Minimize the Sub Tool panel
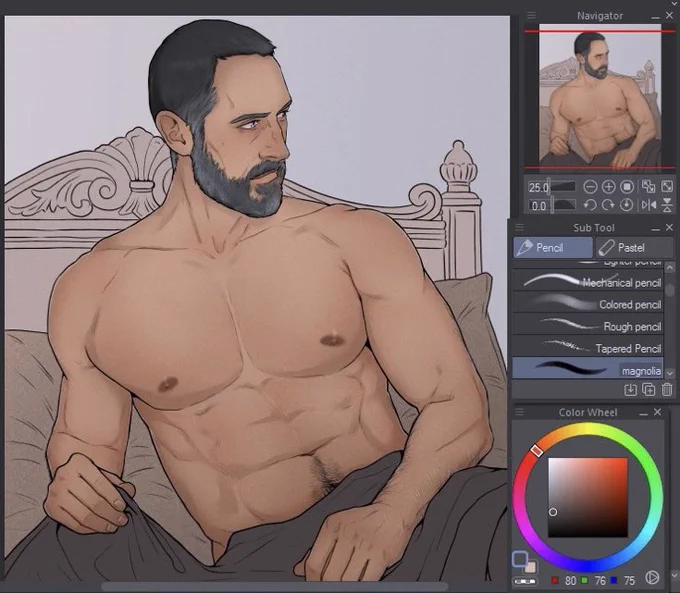 [656, 228]
